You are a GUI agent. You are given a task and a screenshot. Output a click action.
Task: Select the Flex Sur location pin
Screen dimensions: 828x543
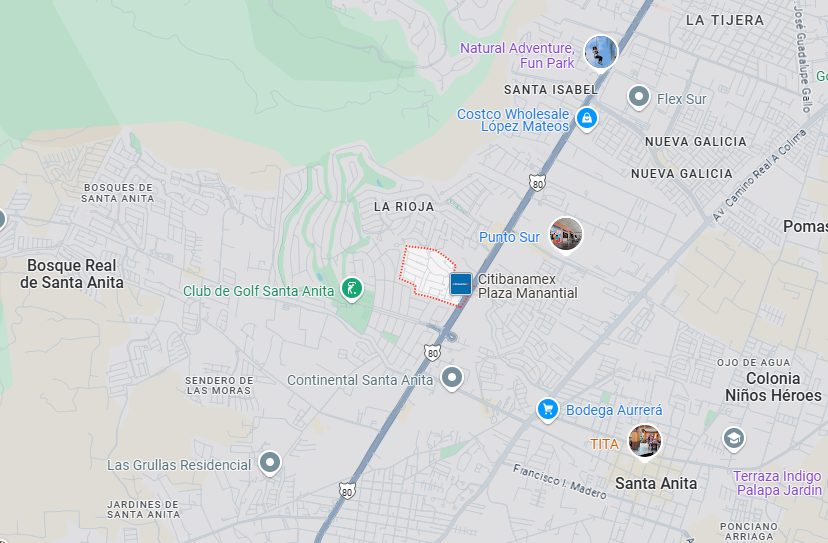pos(638,97)
